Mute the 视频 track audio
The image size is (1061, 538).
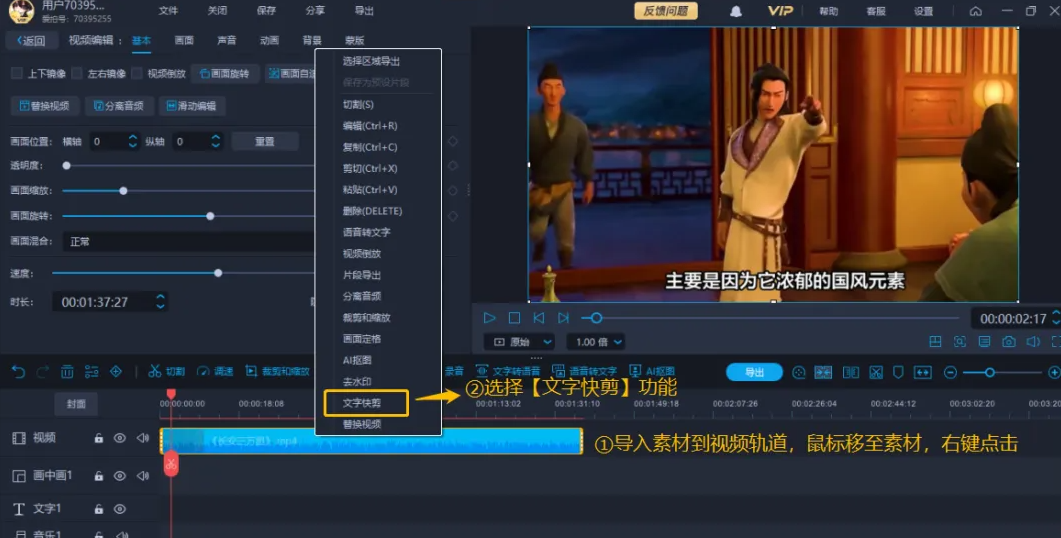pos(142,438)
